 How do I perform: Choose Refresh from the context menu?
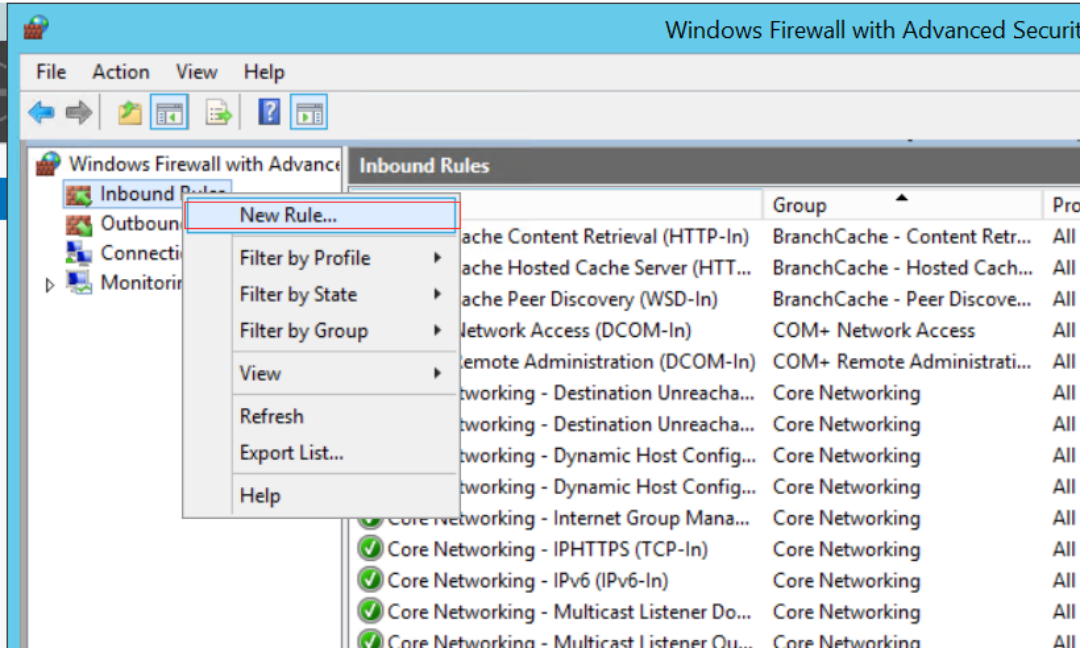tap(321, 416)
